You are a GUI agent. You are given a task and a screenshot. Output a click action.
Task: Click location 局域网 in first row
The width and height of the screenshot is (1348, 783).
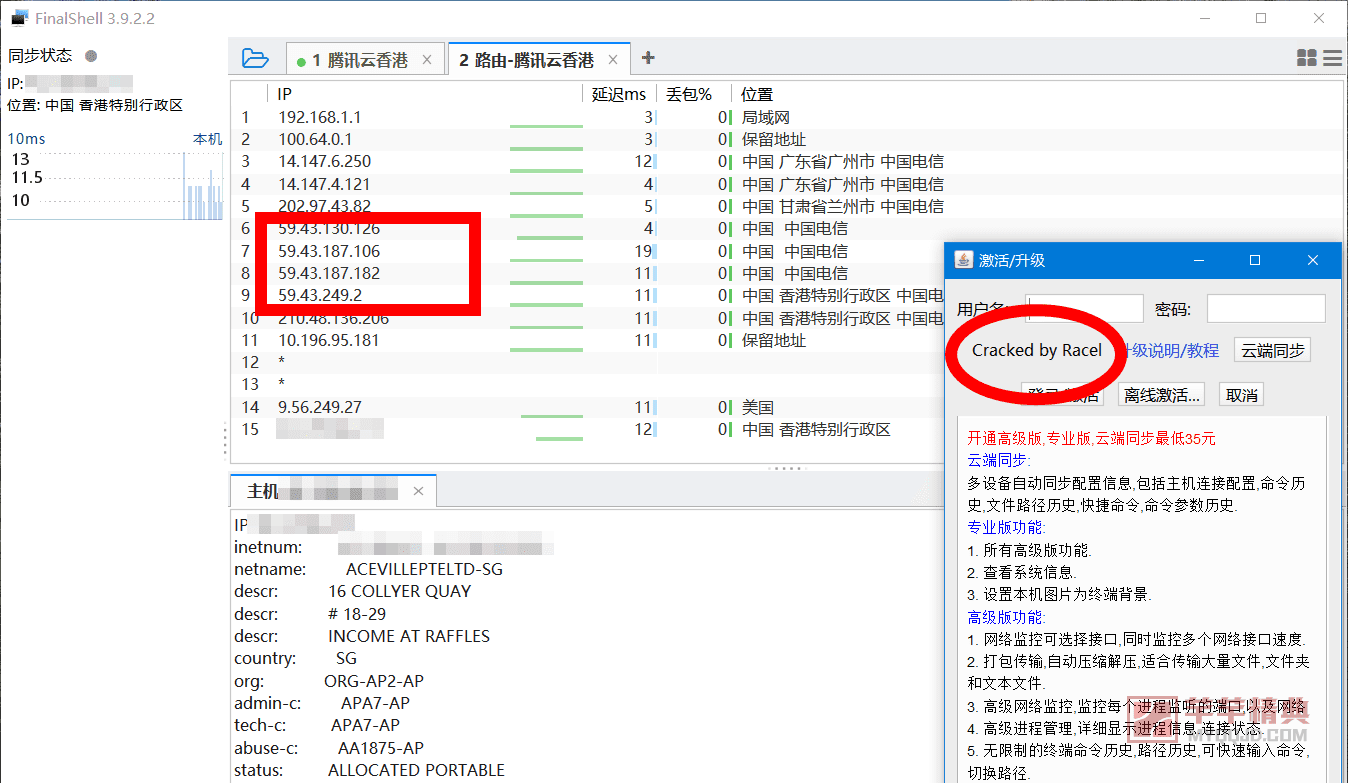(x=766, y=117)
